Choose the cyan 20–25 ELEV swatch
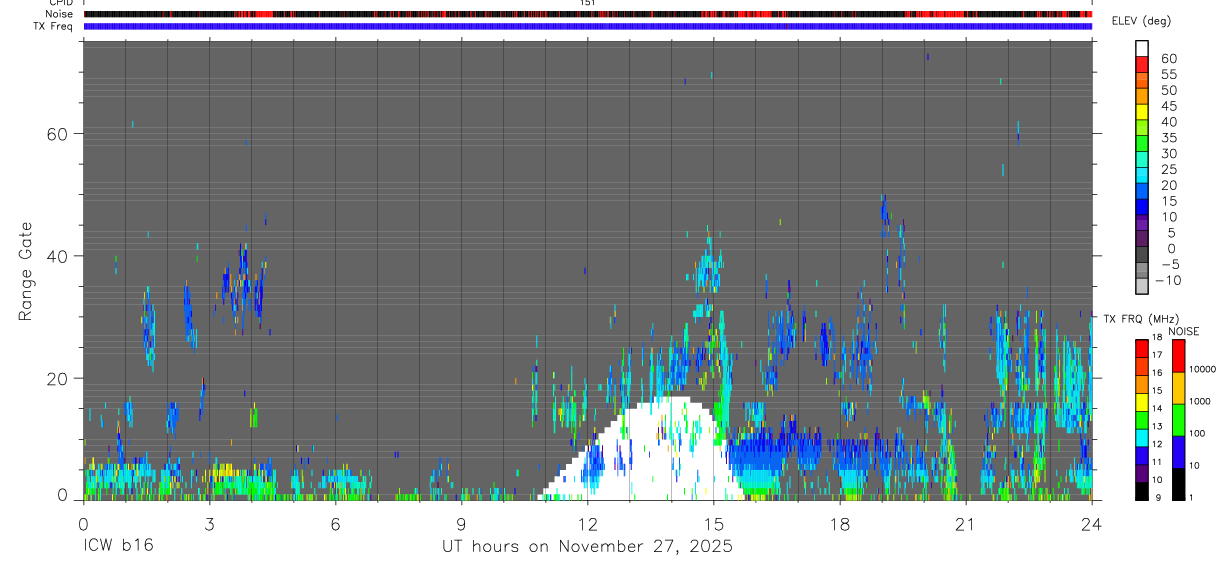The image size is (1228, 567). pyautogui.click(x=1143, y=176)
